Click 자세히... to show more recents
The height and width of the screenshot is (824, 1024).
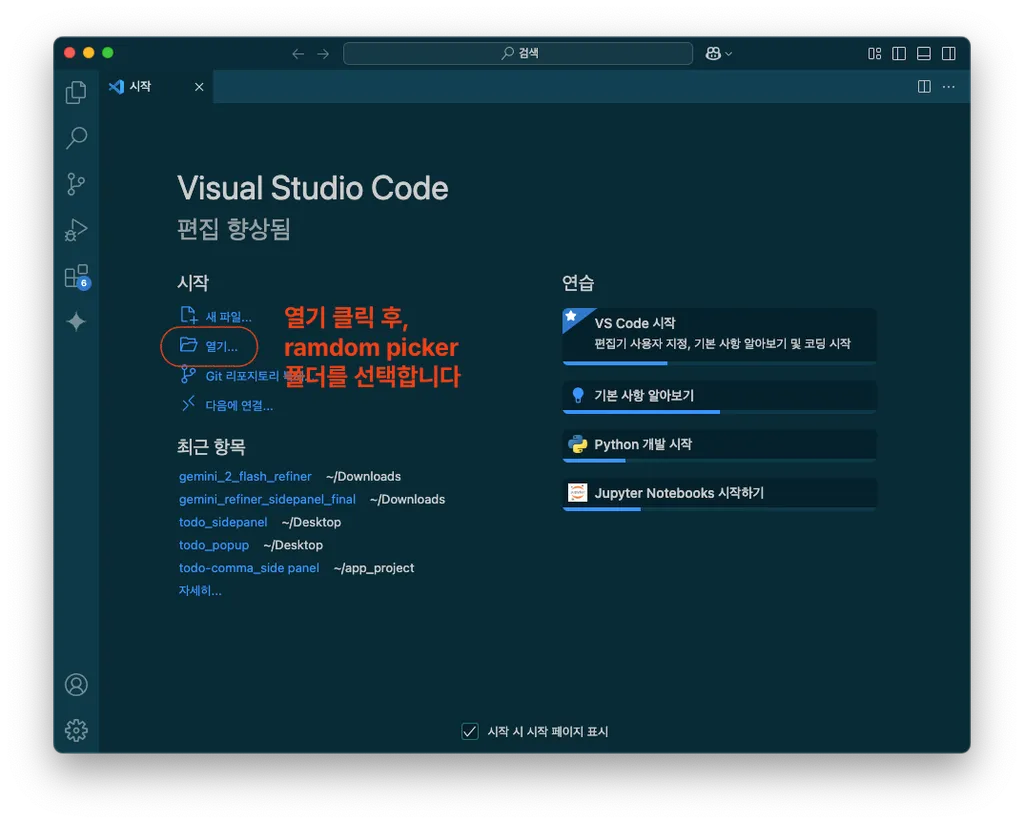200,591
